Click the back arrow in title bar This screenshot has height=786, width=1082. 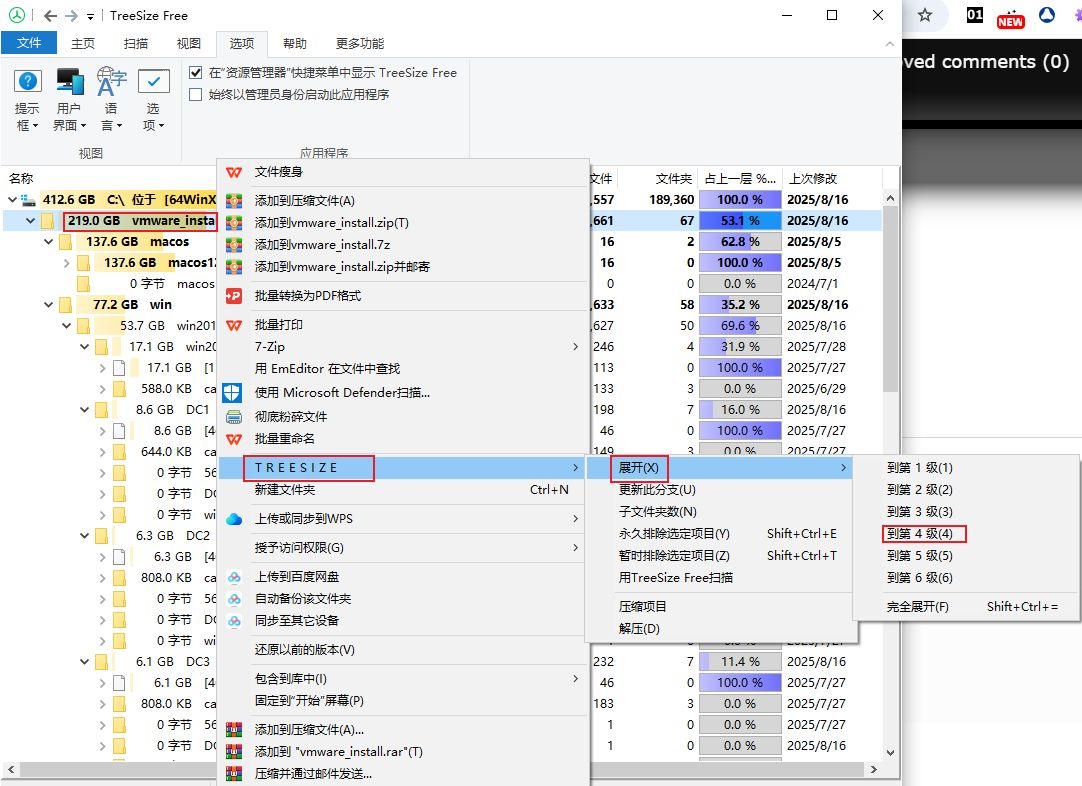(x=50, y=15)
